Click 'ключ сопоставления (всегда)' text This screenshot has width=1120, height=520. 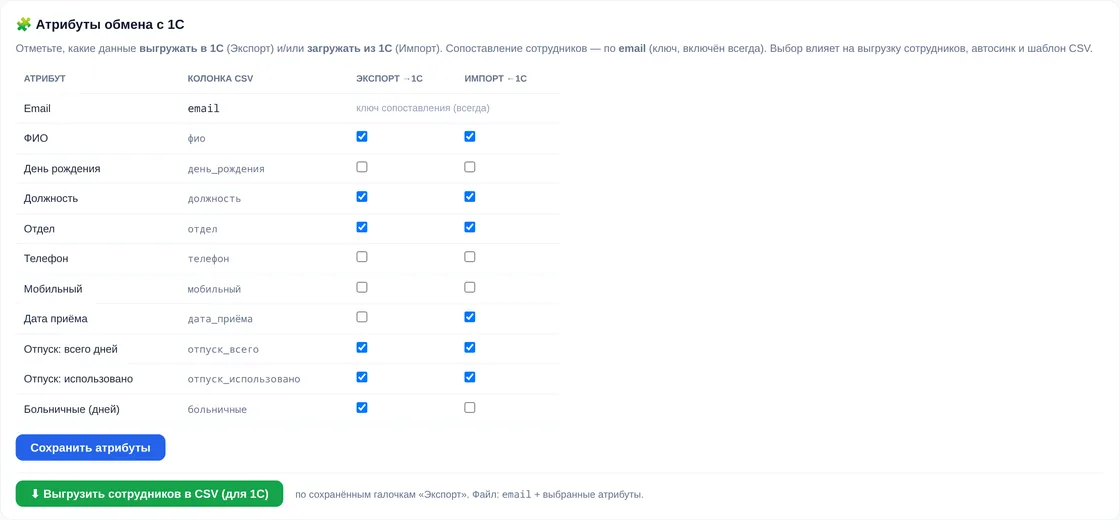pyautogui.click(x=423, y=109)
